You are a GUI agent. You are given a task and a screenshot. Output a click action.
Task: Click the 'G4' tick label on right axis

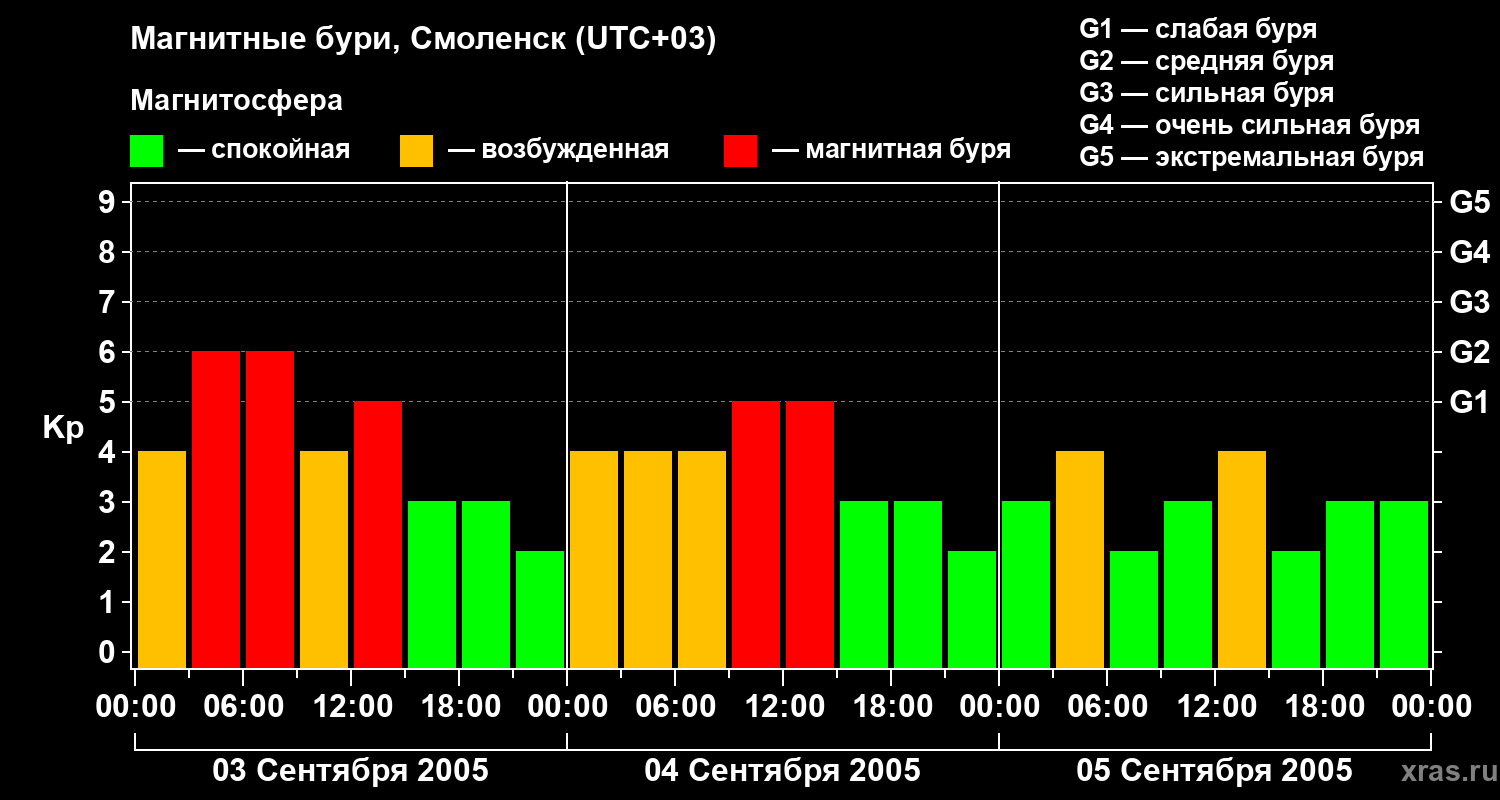click(1470, 252)
